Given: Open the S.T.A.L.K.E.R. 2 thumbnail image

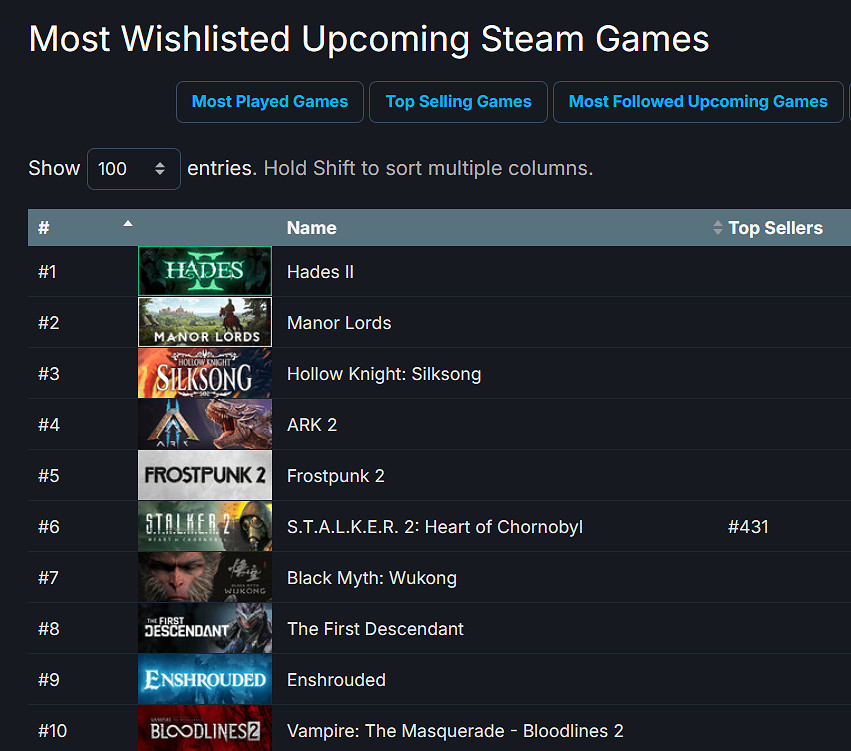Looking at the screenshot, I should [x=204, y=526].
